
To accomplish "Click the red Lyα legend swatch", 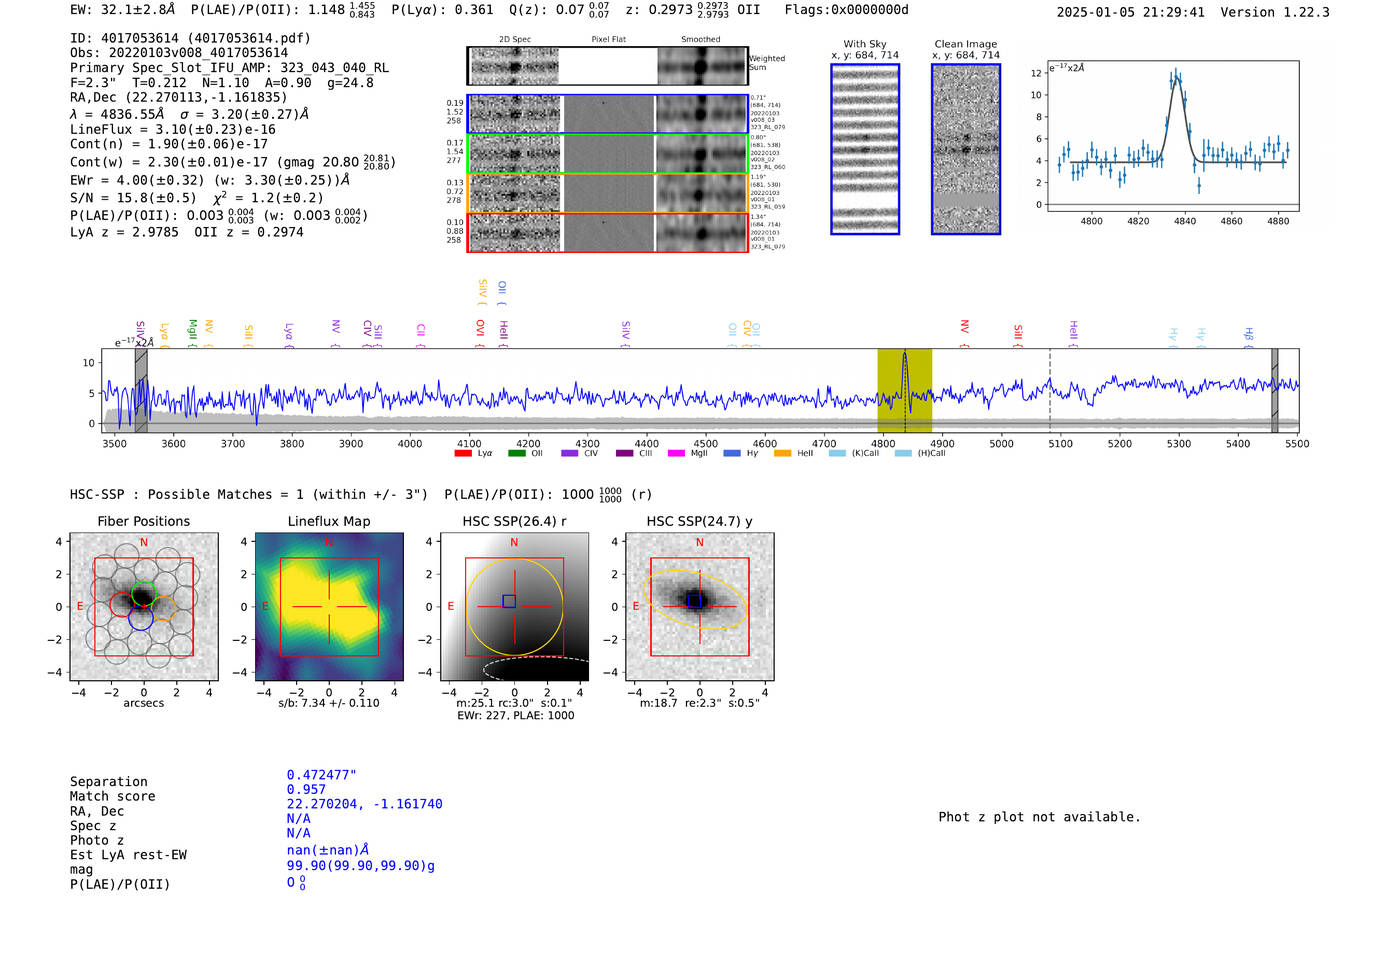I will (463, 453).
